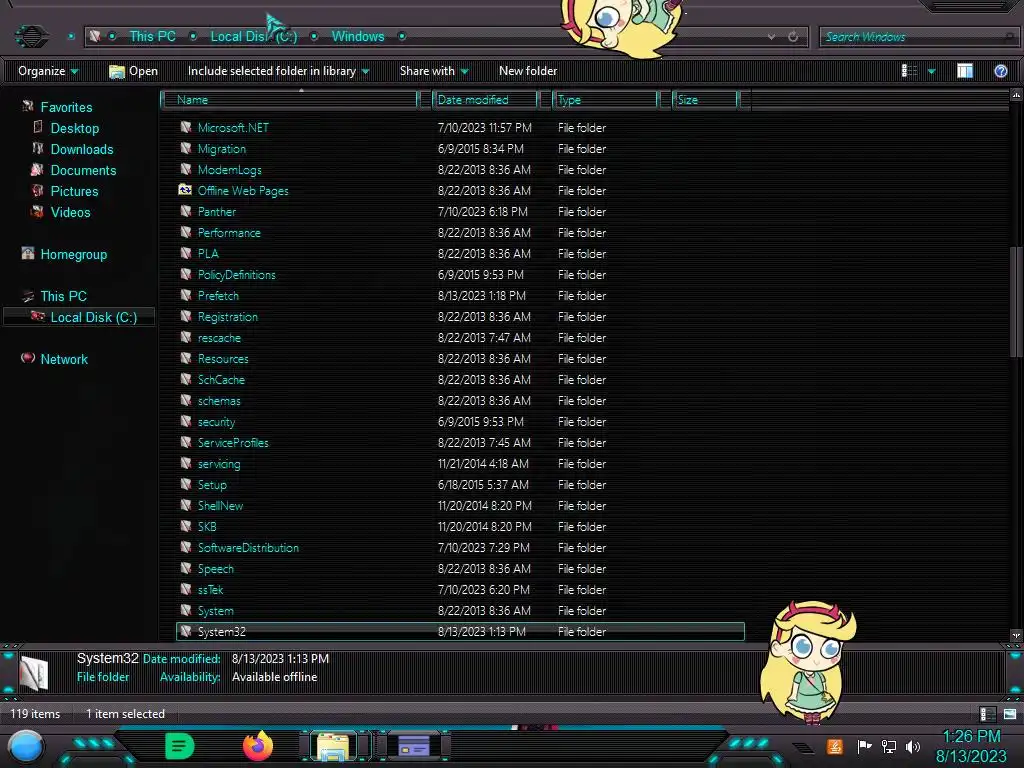Select the ssTek folder name
This screenshot has height=768, width=1024.
point(210,590)
